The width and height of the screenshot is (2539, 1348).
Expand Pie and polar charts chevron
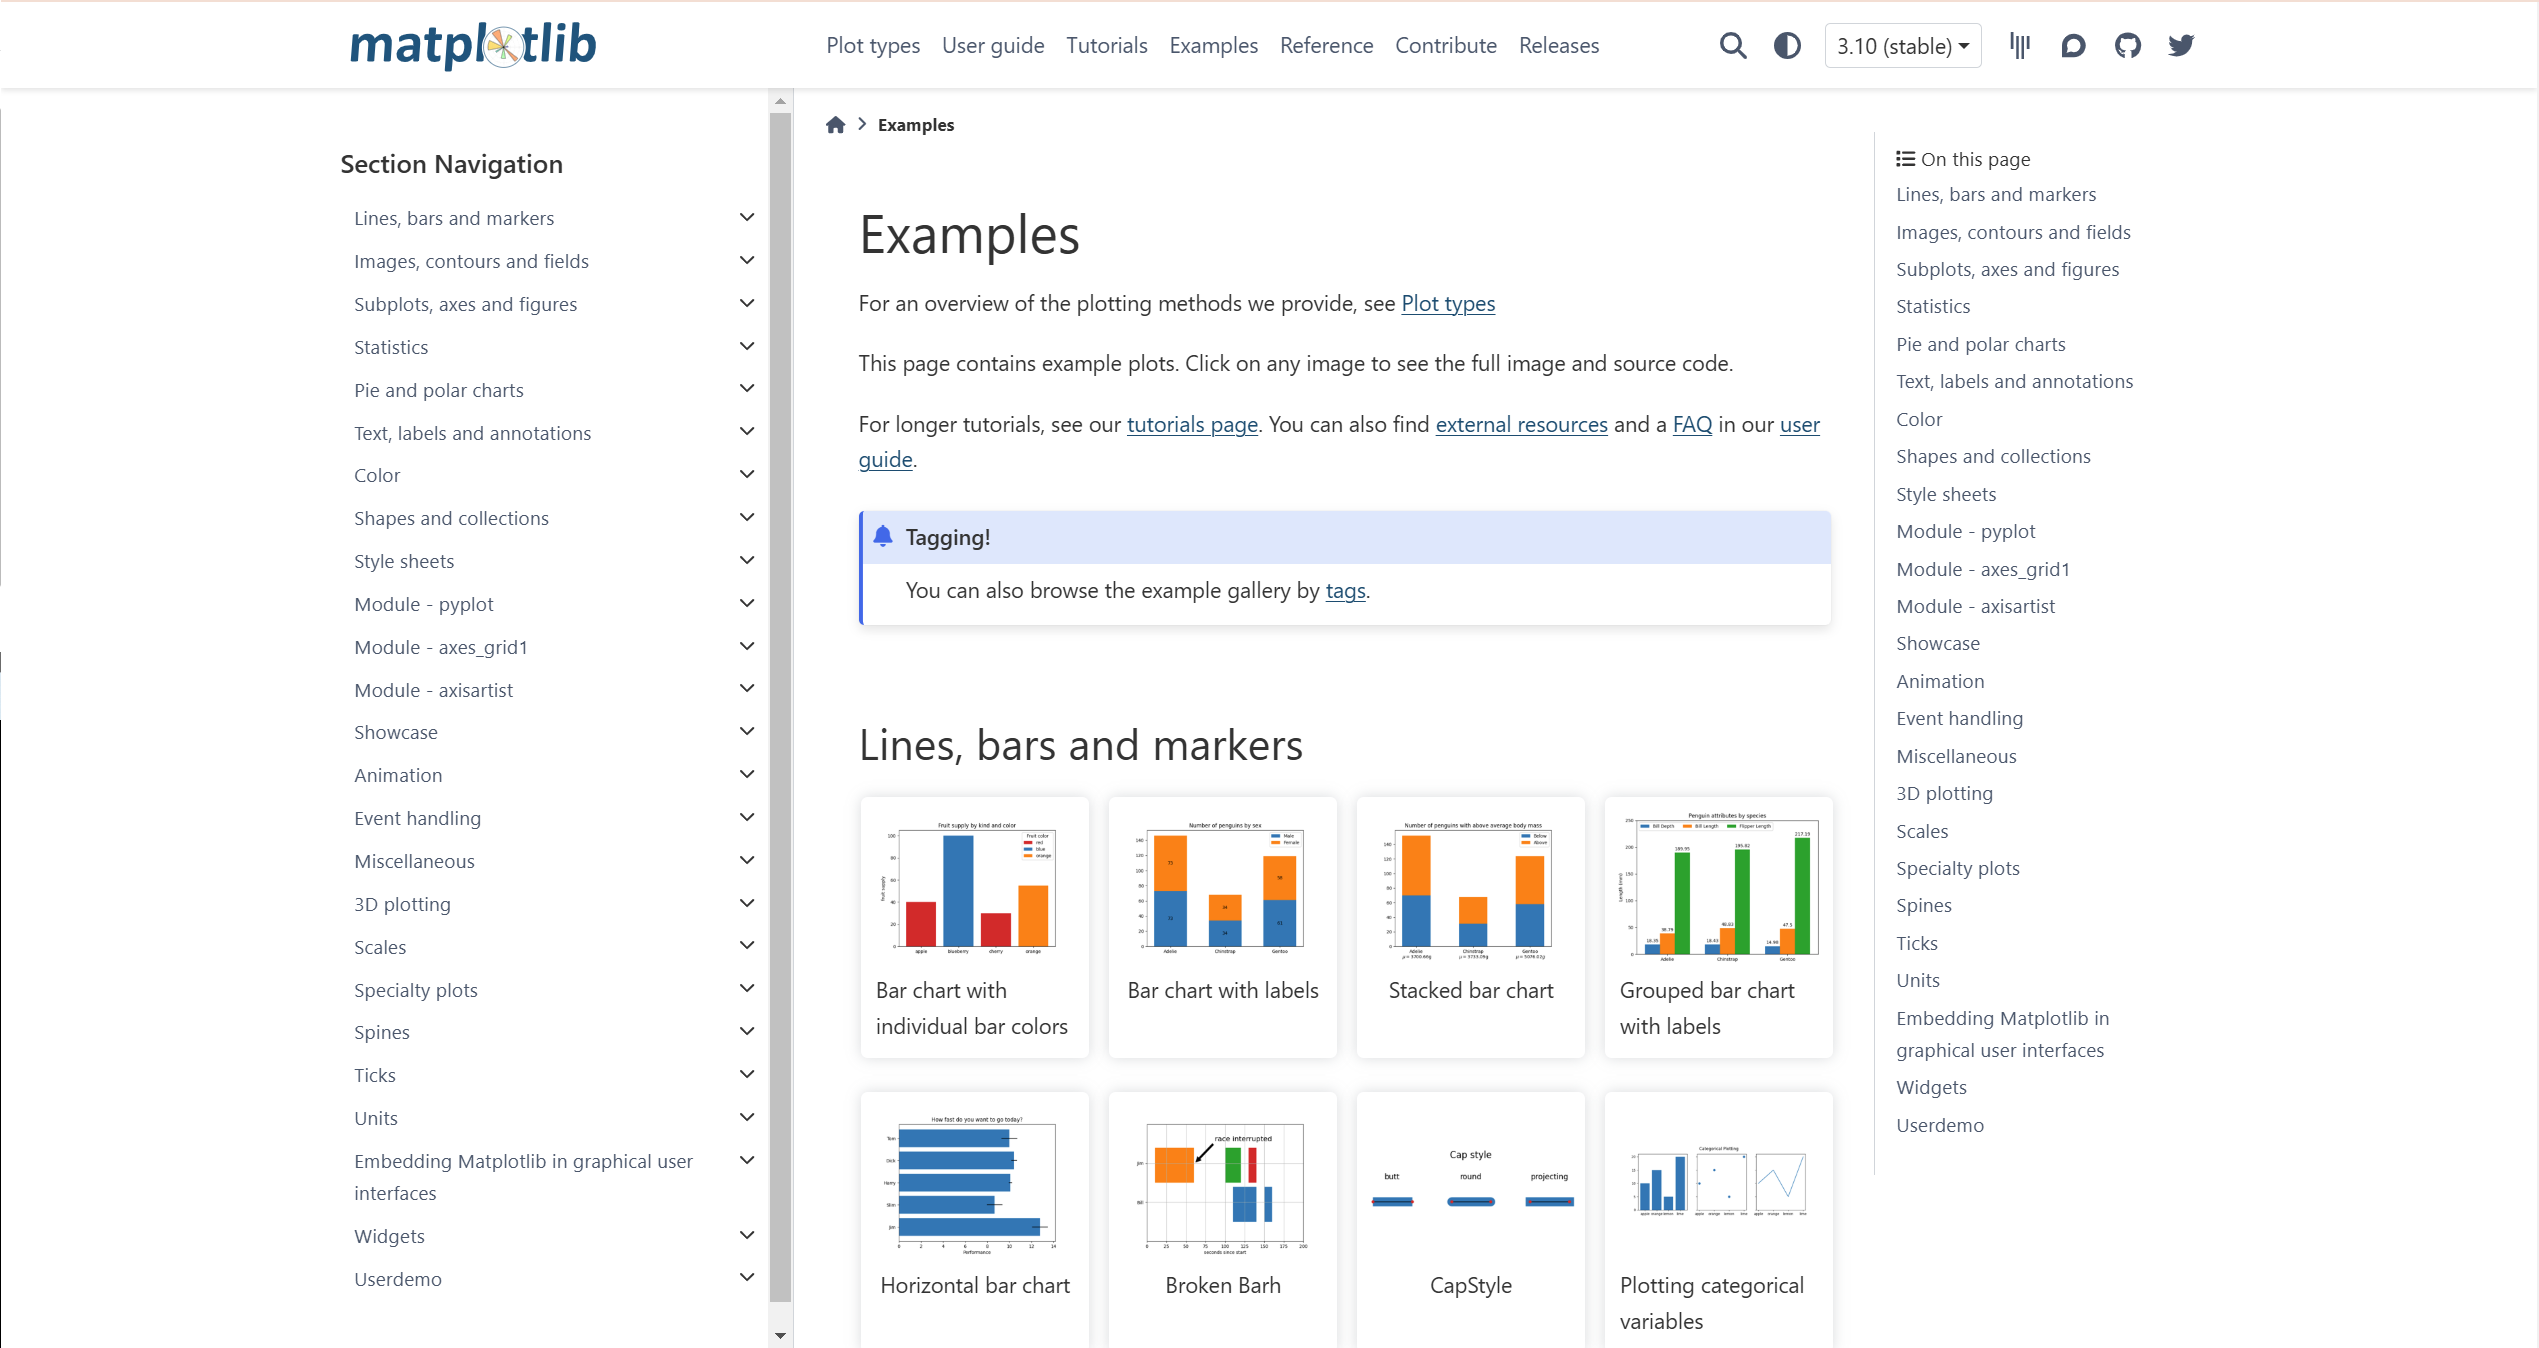(746, 388)
